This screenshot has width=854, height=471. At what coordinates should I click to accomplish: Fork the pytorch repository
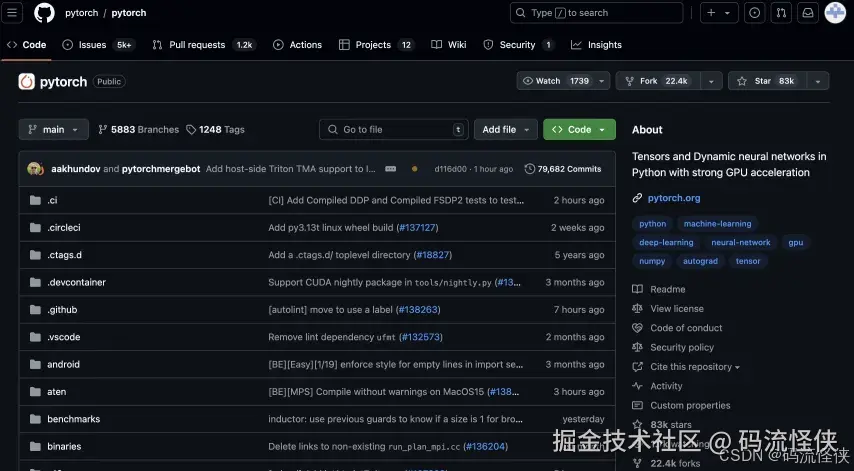[x=658, y=81]
